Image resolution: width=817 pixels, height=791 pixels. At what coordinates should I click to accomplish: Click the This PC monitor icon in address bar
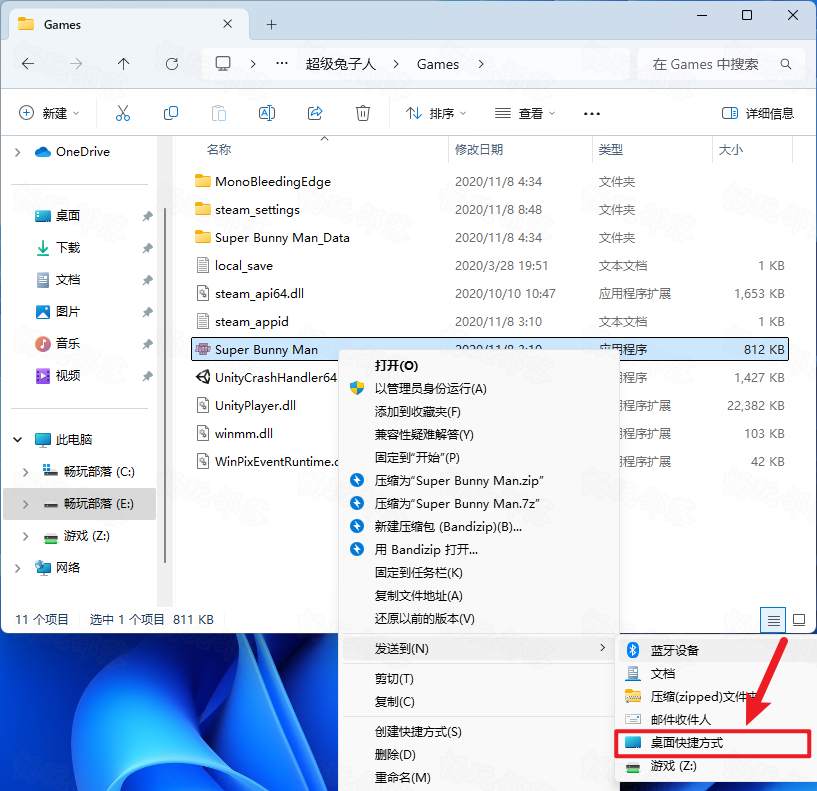(223, 64)
